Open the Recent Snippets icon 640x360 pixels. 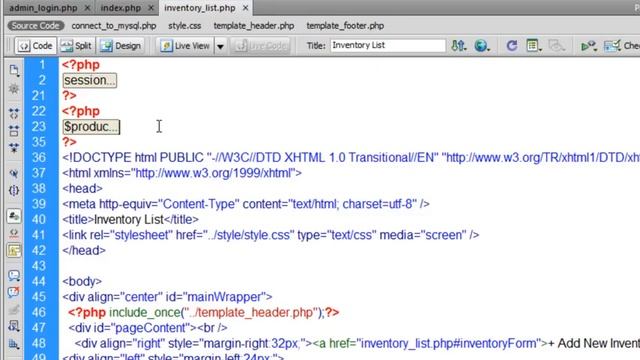[x=14, y=326]
